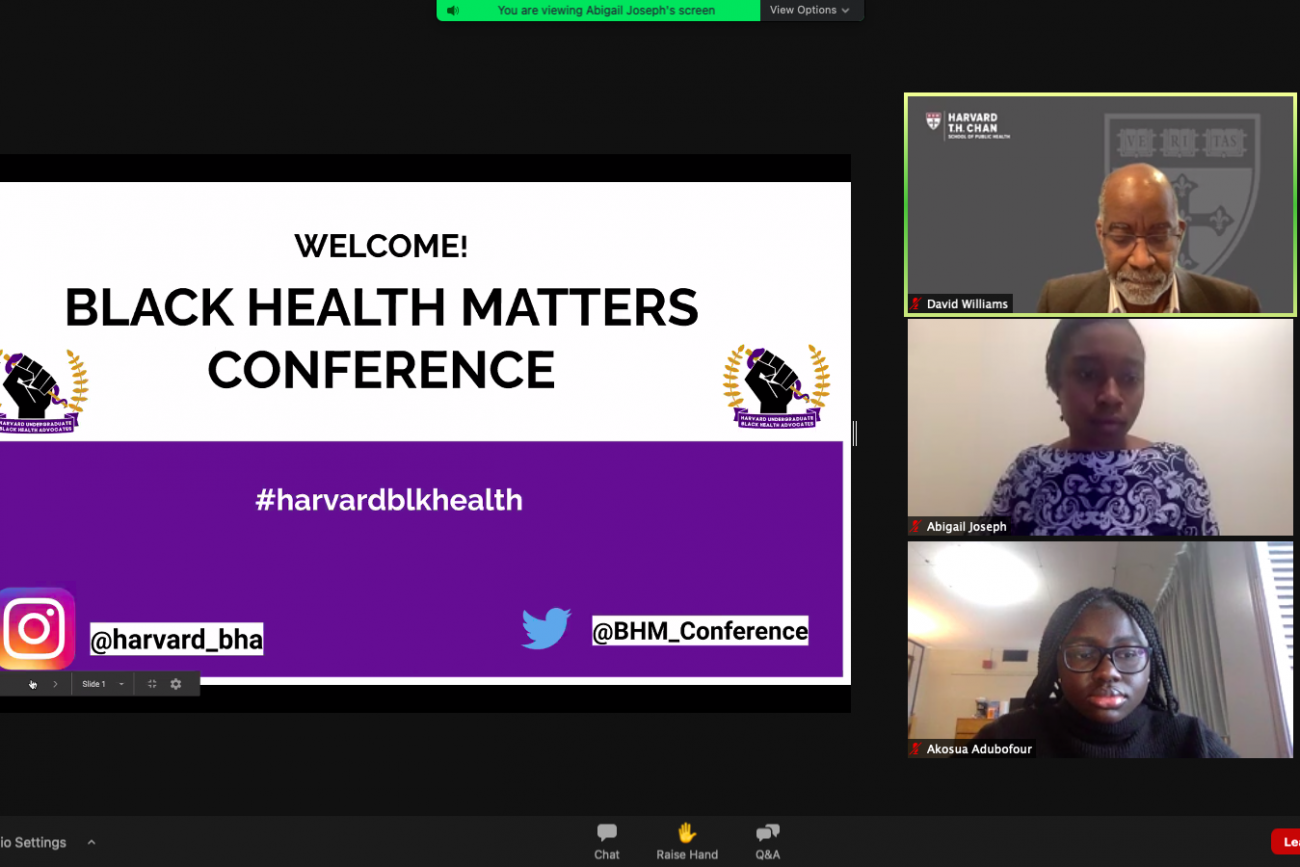This screenshot has height=867, width=1300.
Task: Click the Instagram logo on the slide
Action: pyautogui.click(x=36, y=629)
